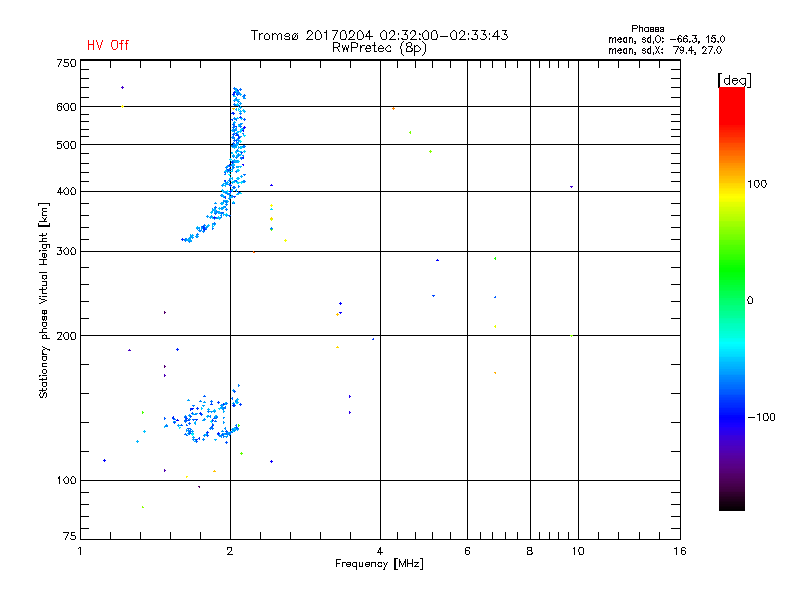The width and height of the screenshot is (800, 600).
Task: Click height axis tick label "300"
Action: pyautogui.click(x=66, y=252)
